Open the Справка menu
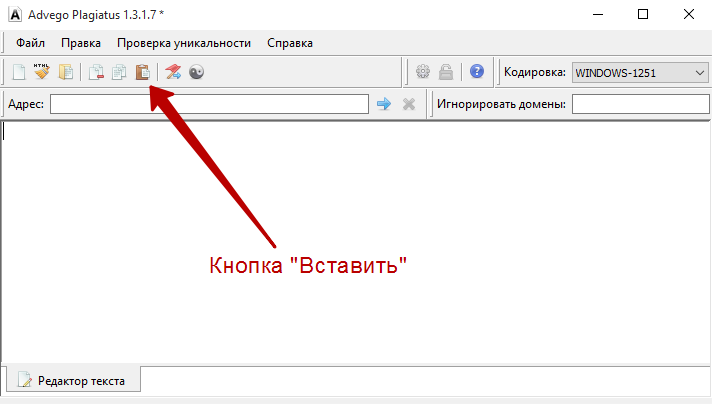Screen dimensions: 712x404 [290, 43]
